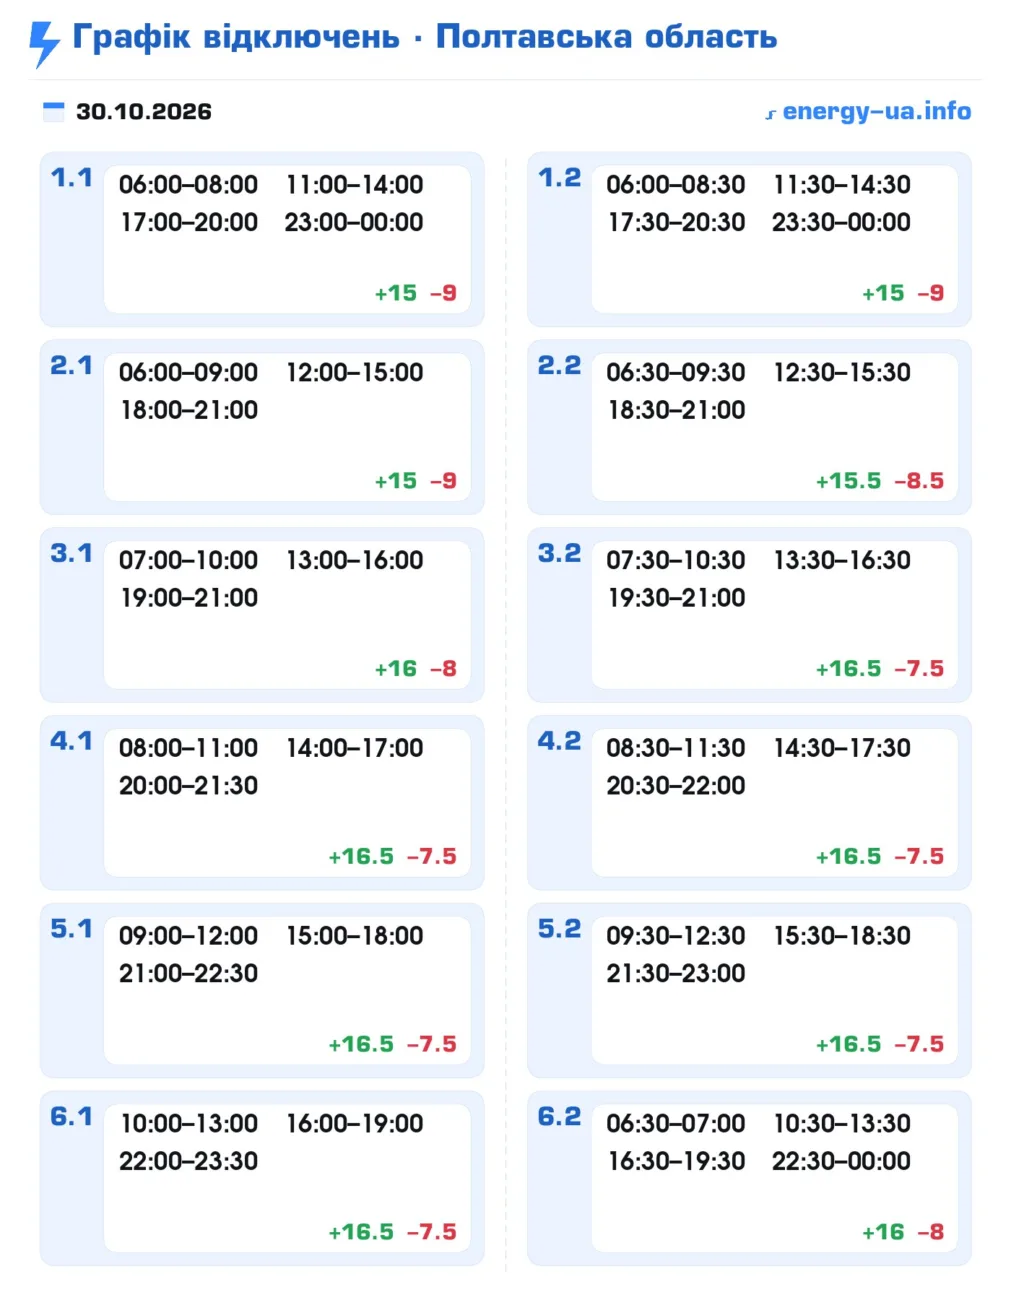Screen dimensions: 1011x1300
Task: Click the -8 red value in group 6.2
Action: [931, 1232]
